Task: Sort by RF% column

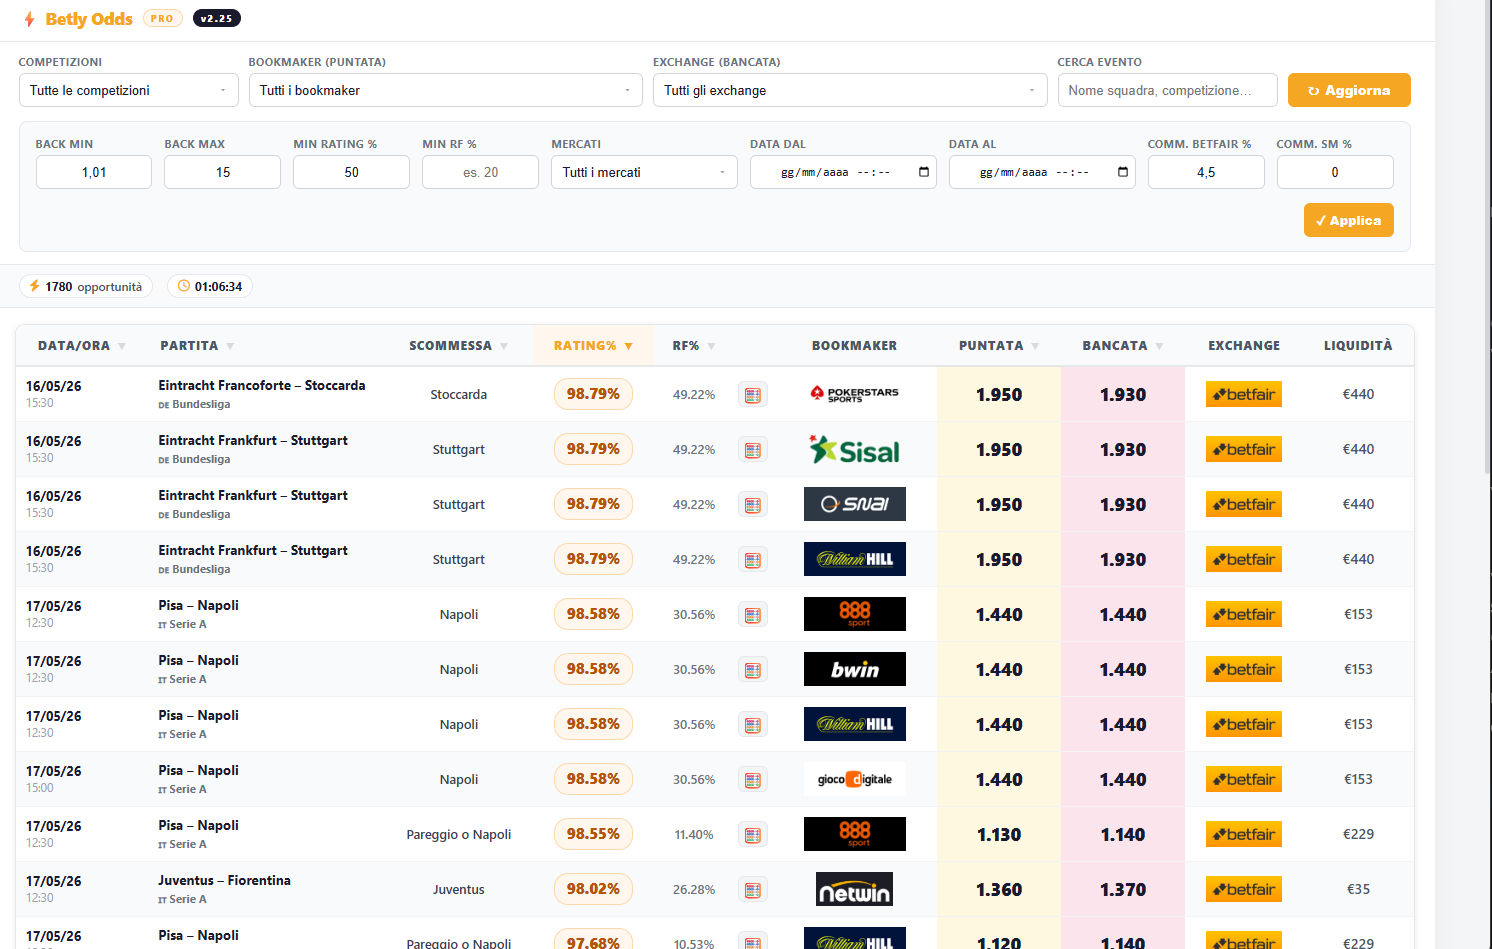Action: (x=694, y=346)
